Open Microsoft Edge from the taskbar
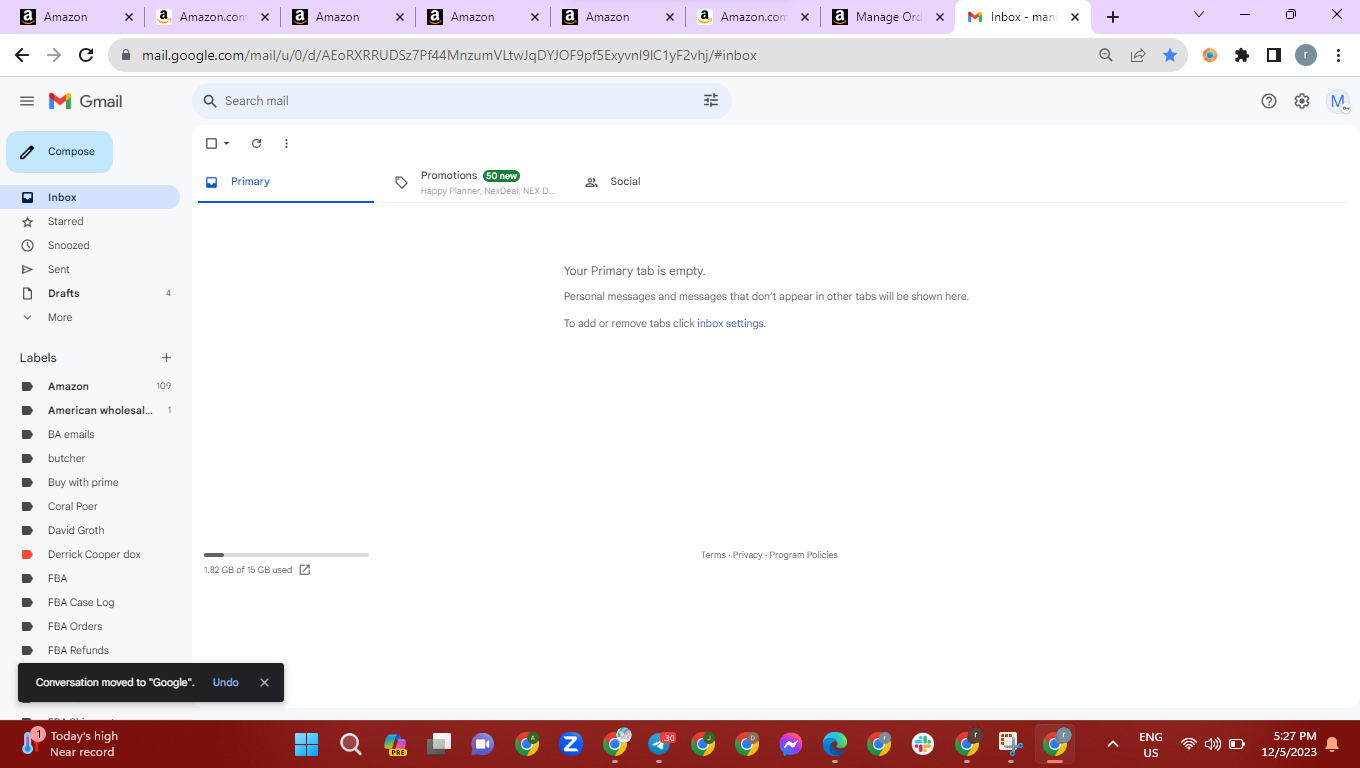The width and height of the screenshot is (1360, 768). [835, 744]
